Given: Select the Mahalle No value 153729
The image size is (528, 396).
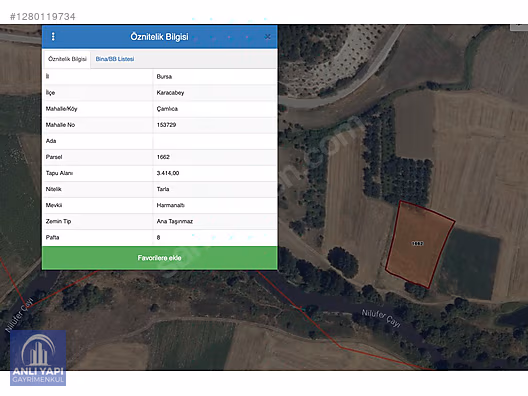Looking at the screenshot, I should [166, 125].
